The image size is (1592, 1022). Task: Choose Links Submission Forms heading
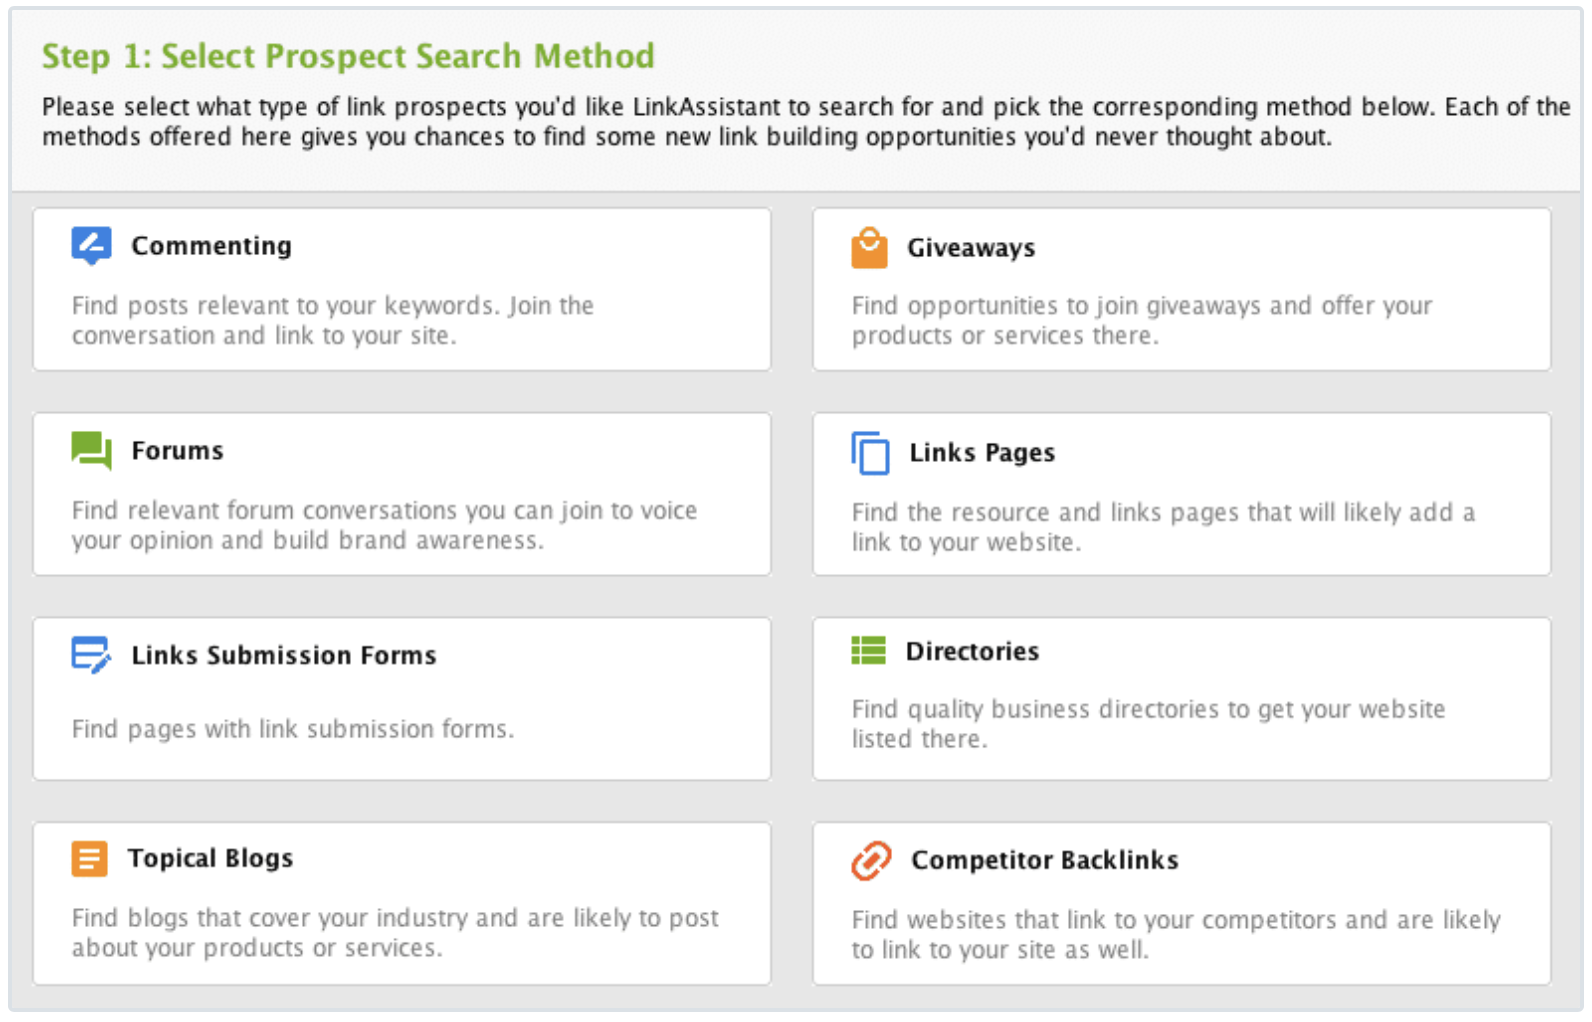(283, 656)
